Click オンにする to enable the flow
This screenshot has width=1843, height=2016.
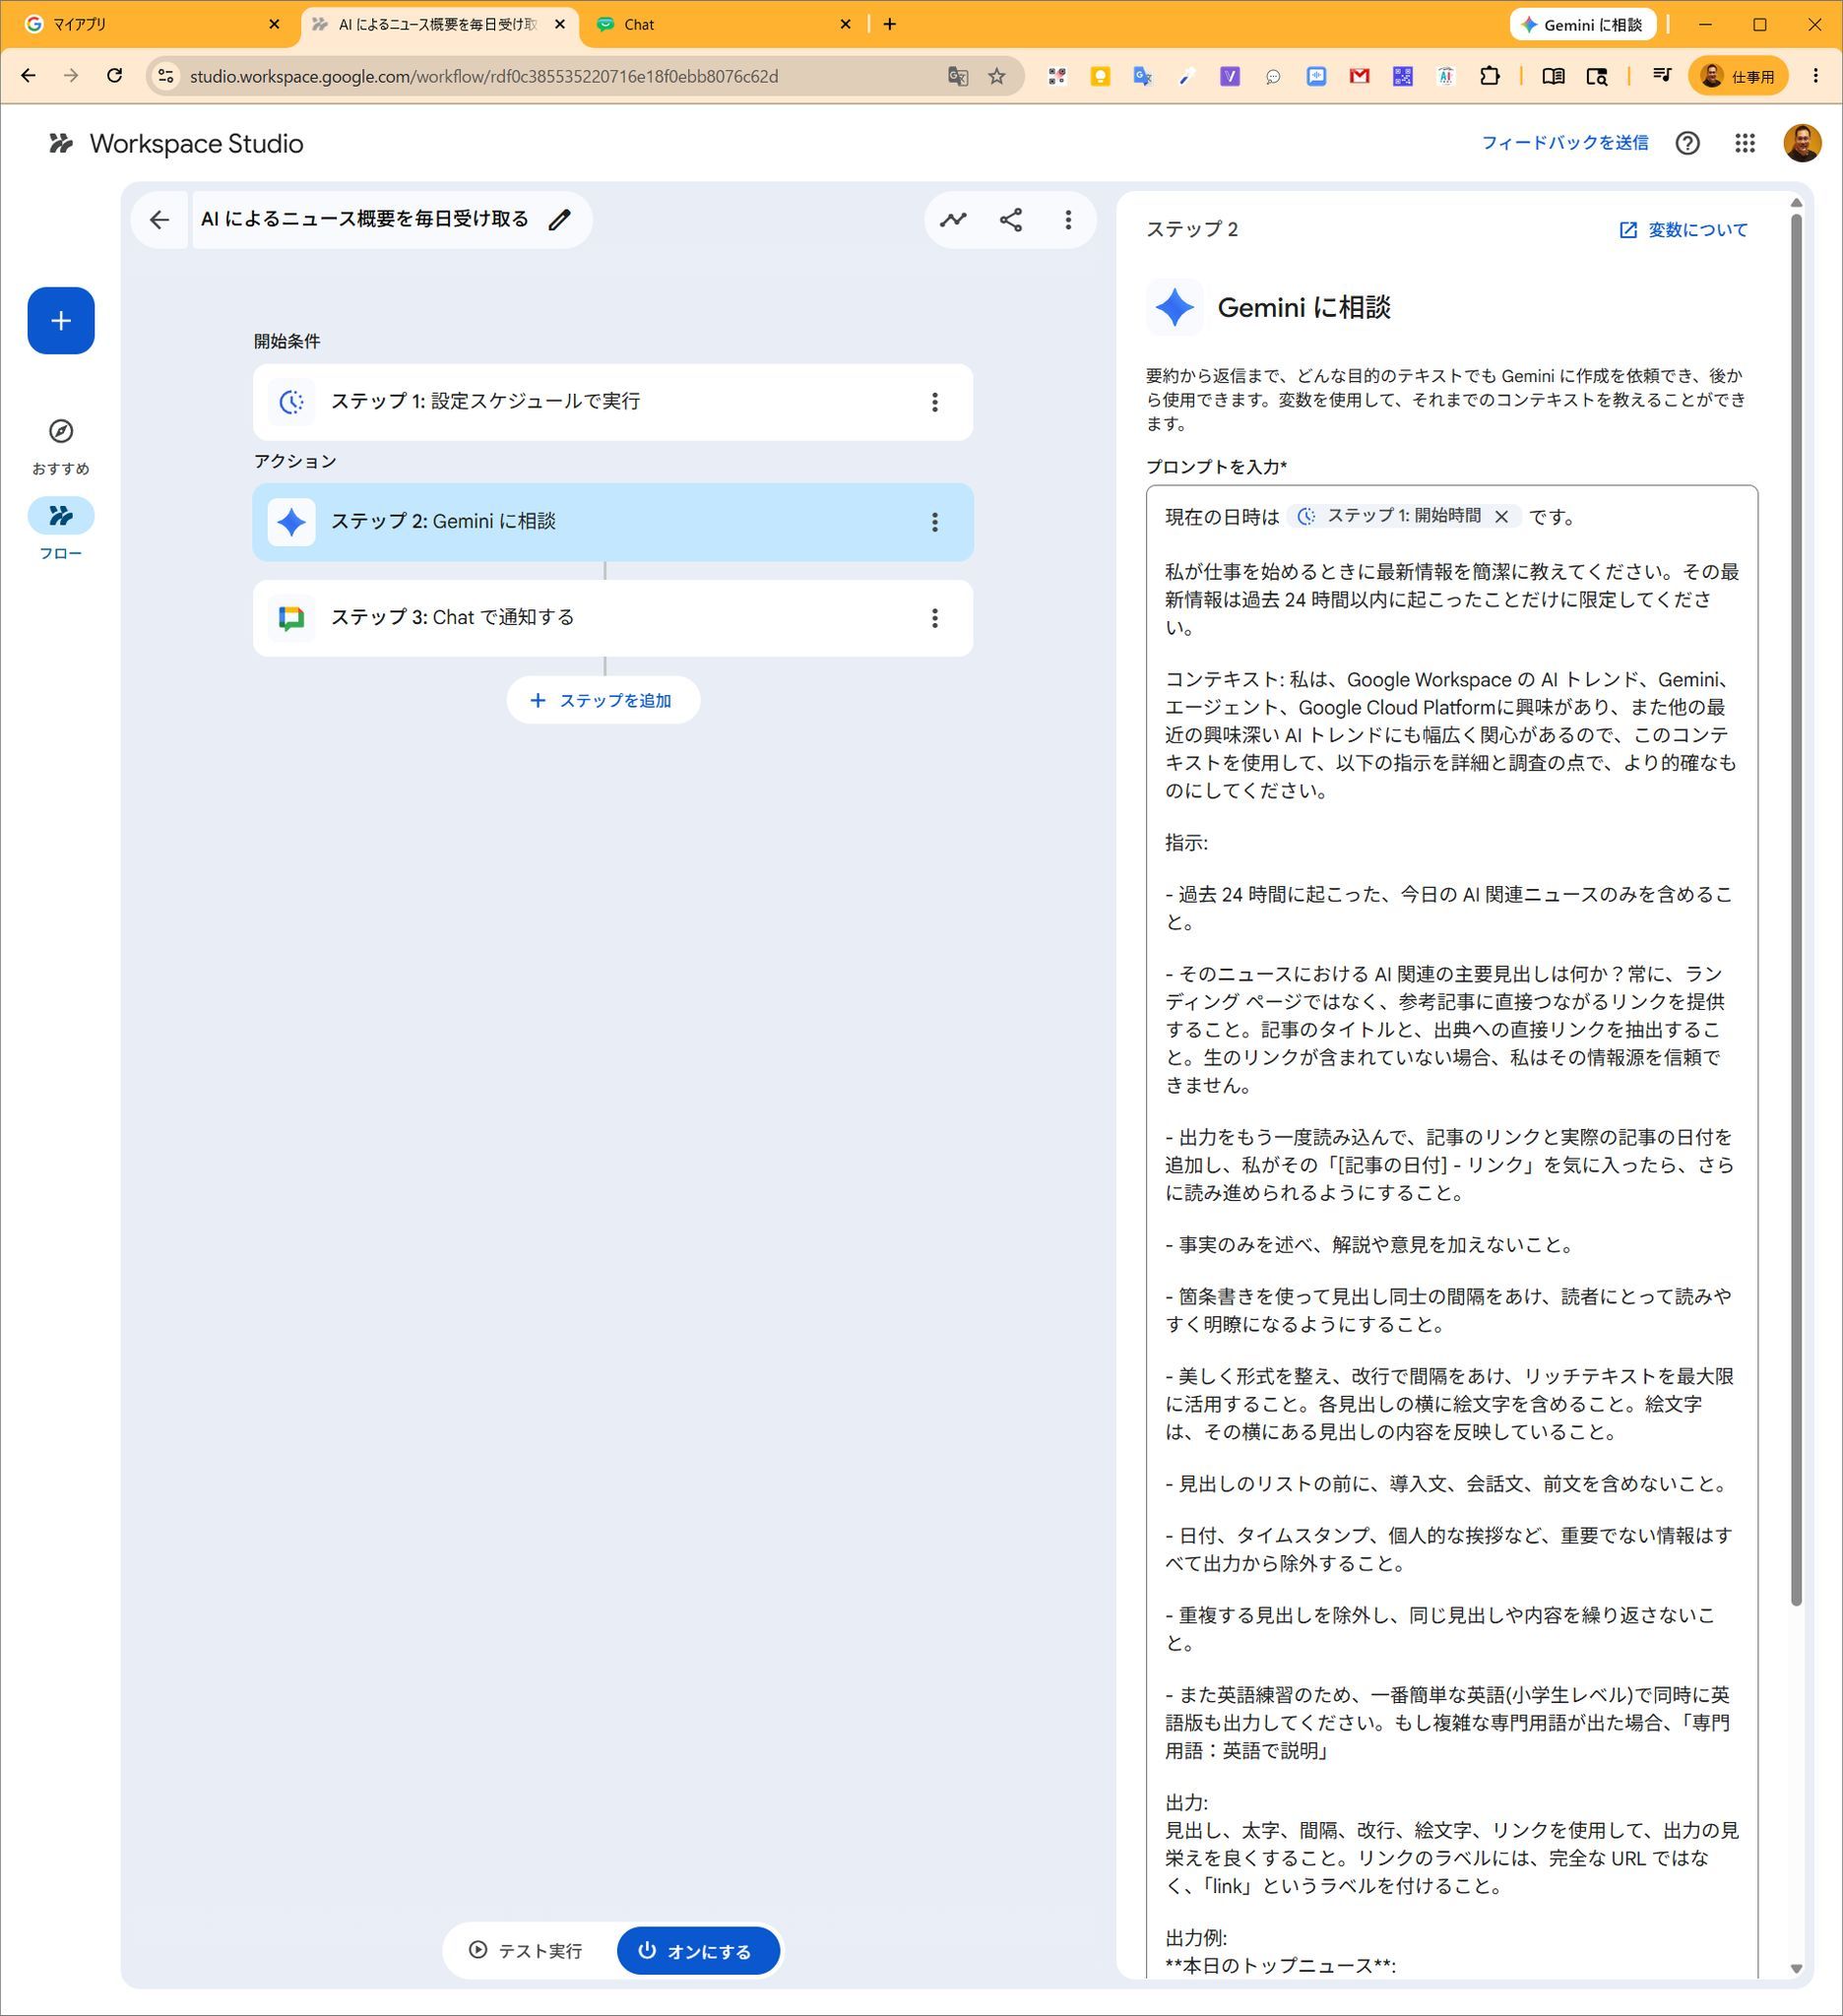tap(697, 1951)
